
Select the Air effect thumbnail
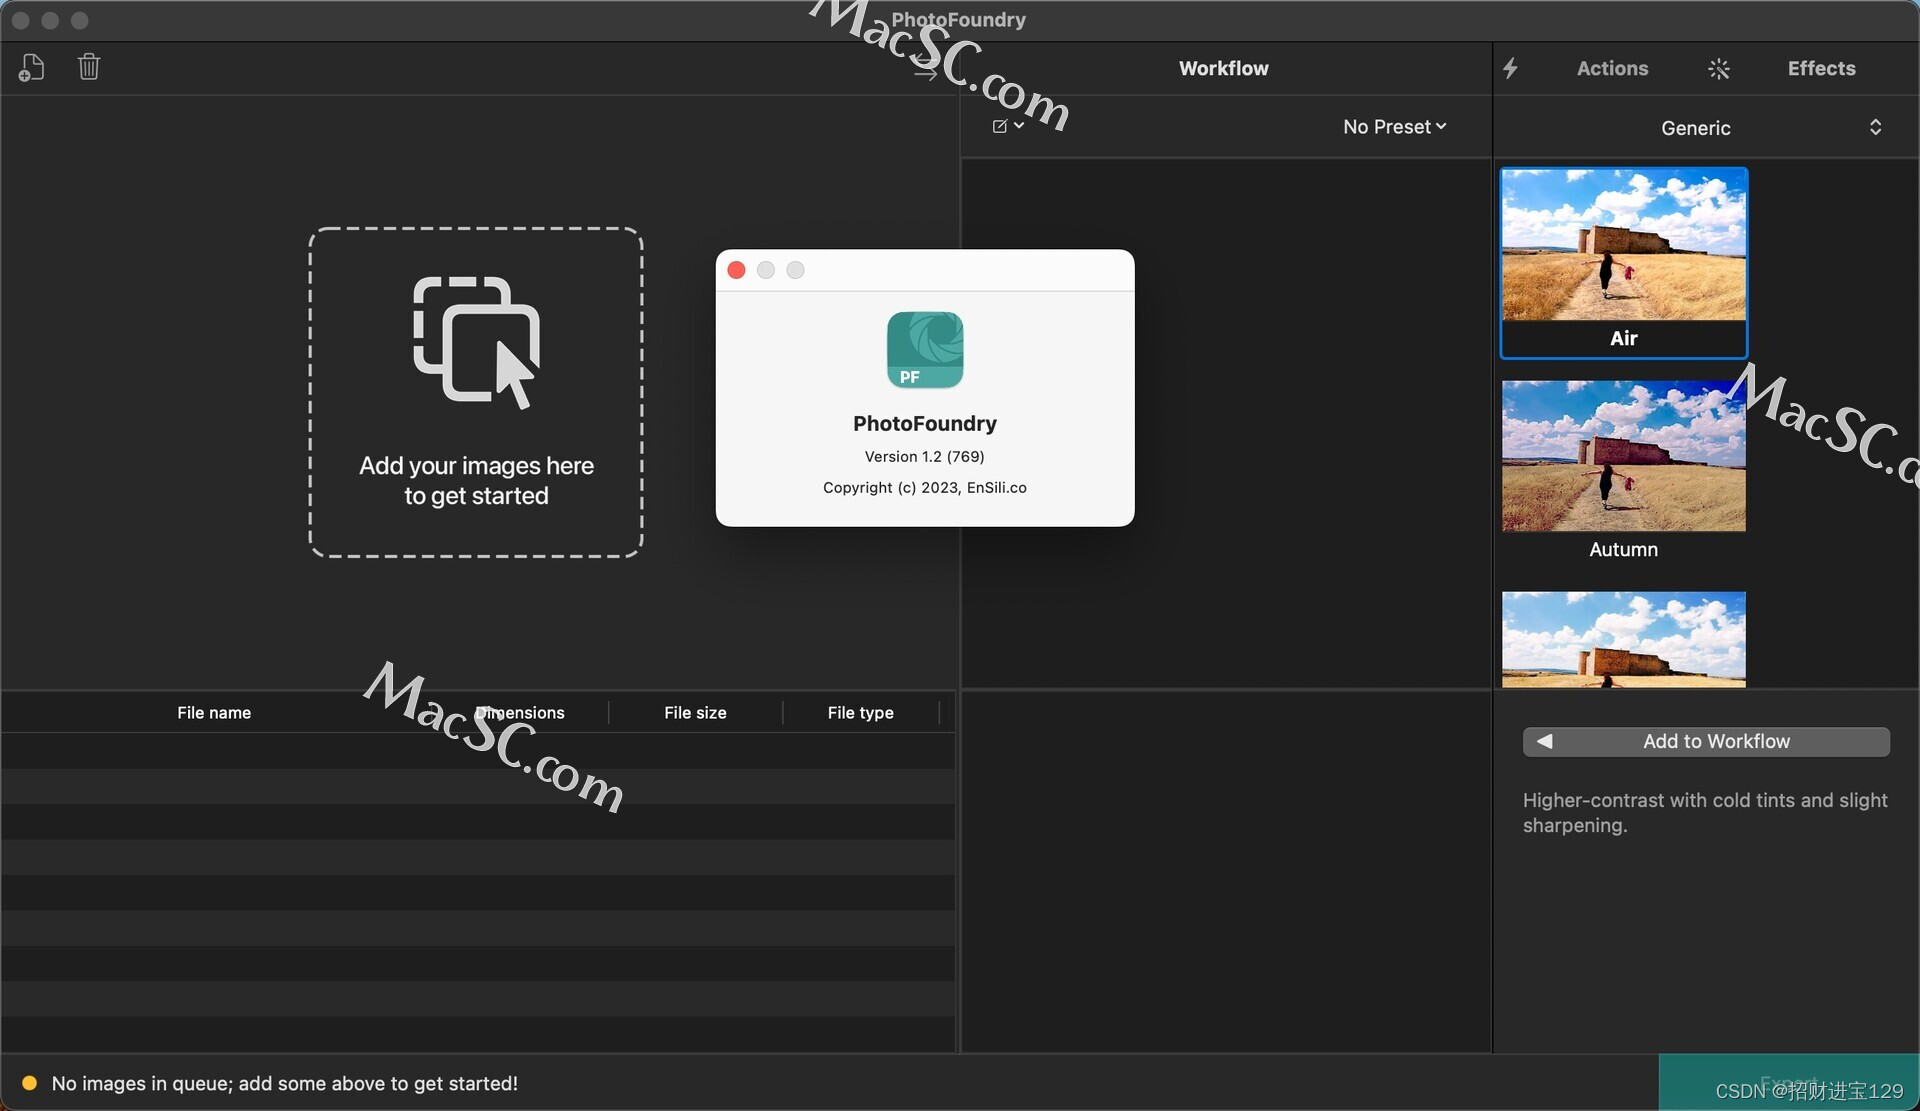(1623, 262)
